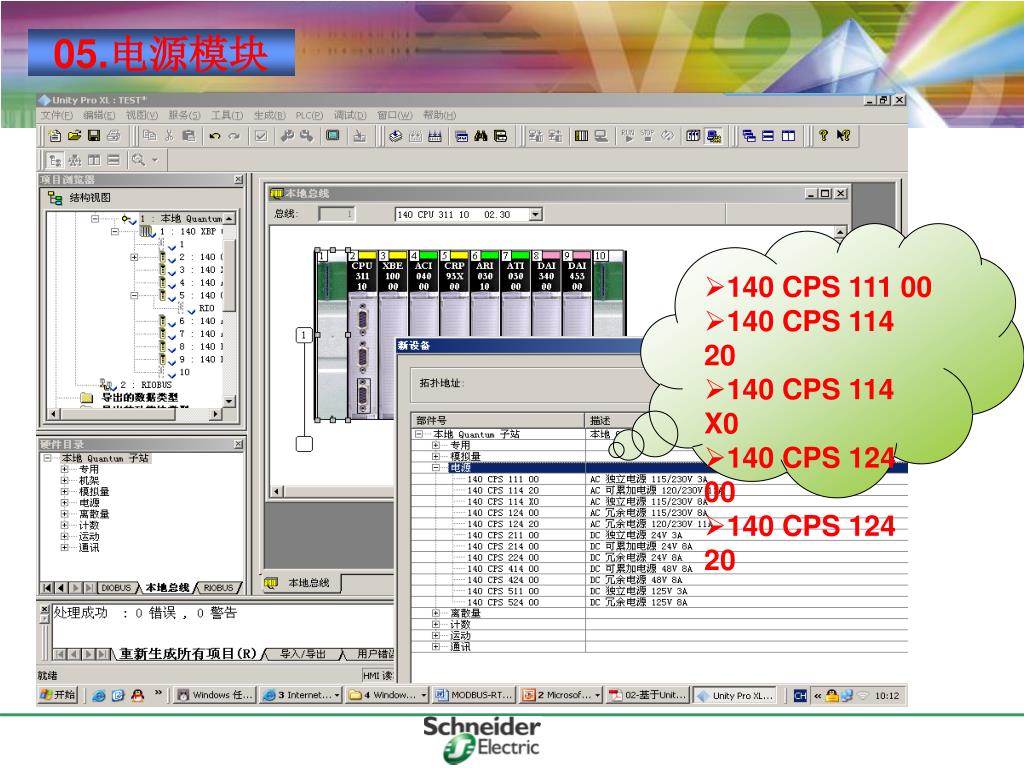Screen dimensions: 1024x768
Task: Click the Copy toolbar icon
Action: pyautogui.click(x=150, y=136)
